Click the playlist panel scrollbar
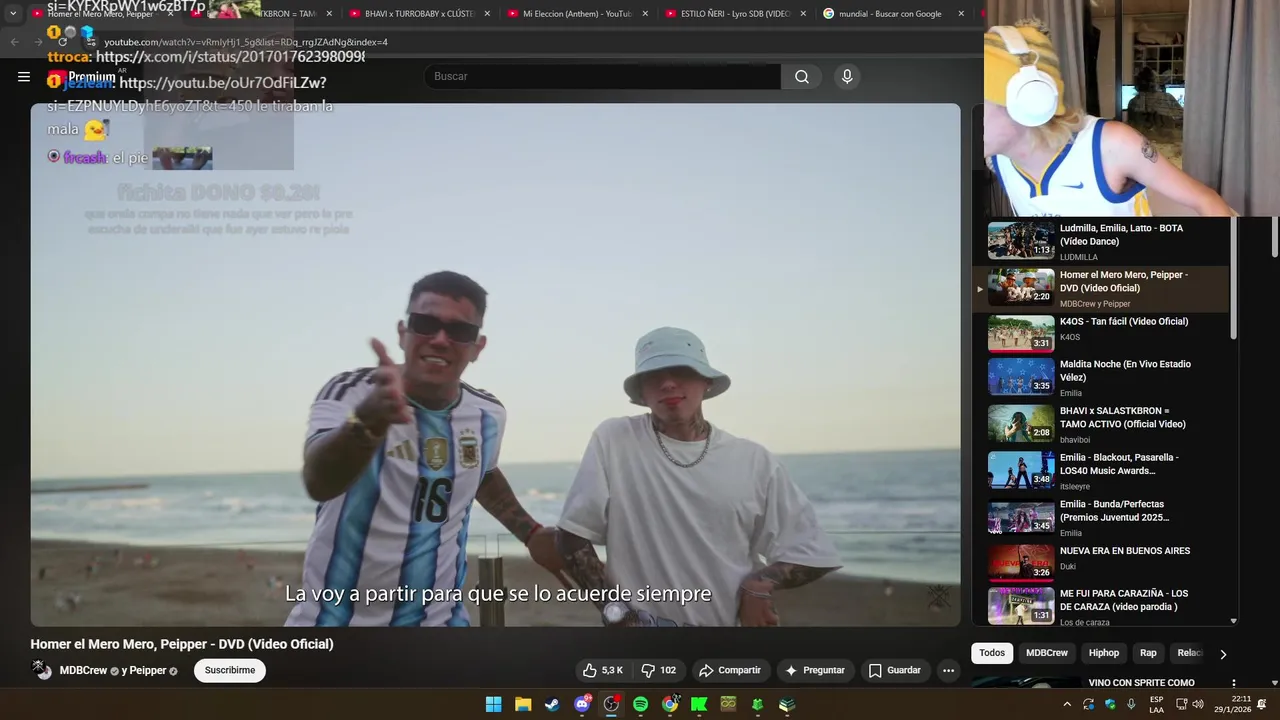1280x720 pixels. (1234, 280)
